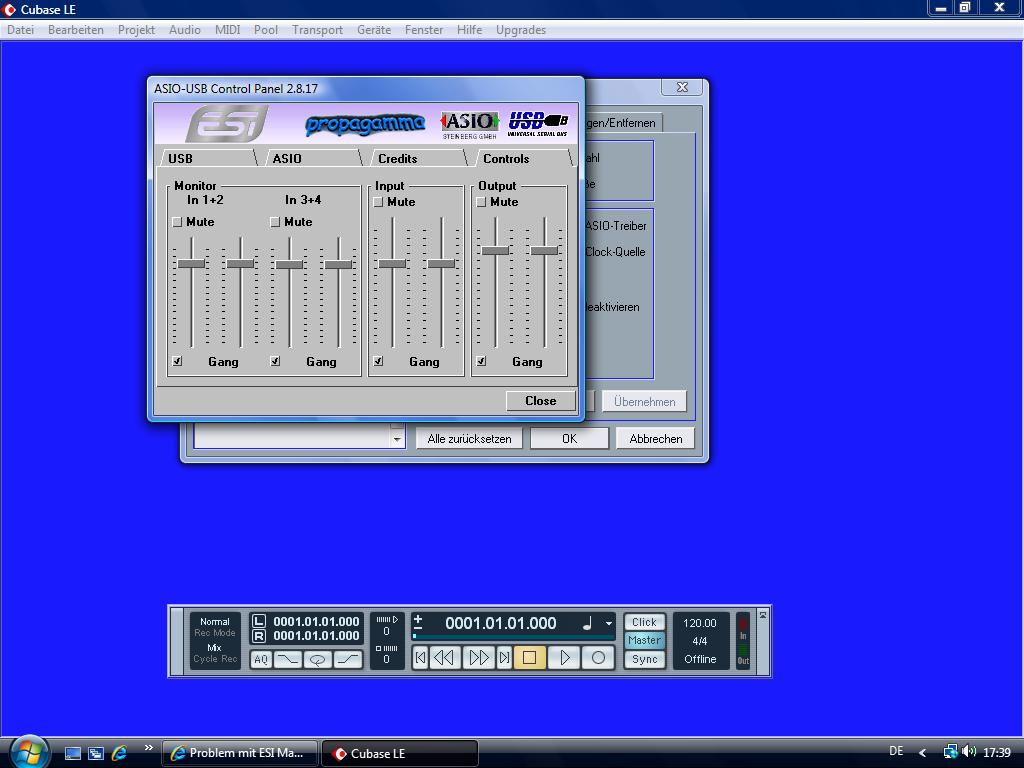1024x768 pixels.
Task: Toggle Gang checkbox in Input section
Action: [x=378, y=361]
